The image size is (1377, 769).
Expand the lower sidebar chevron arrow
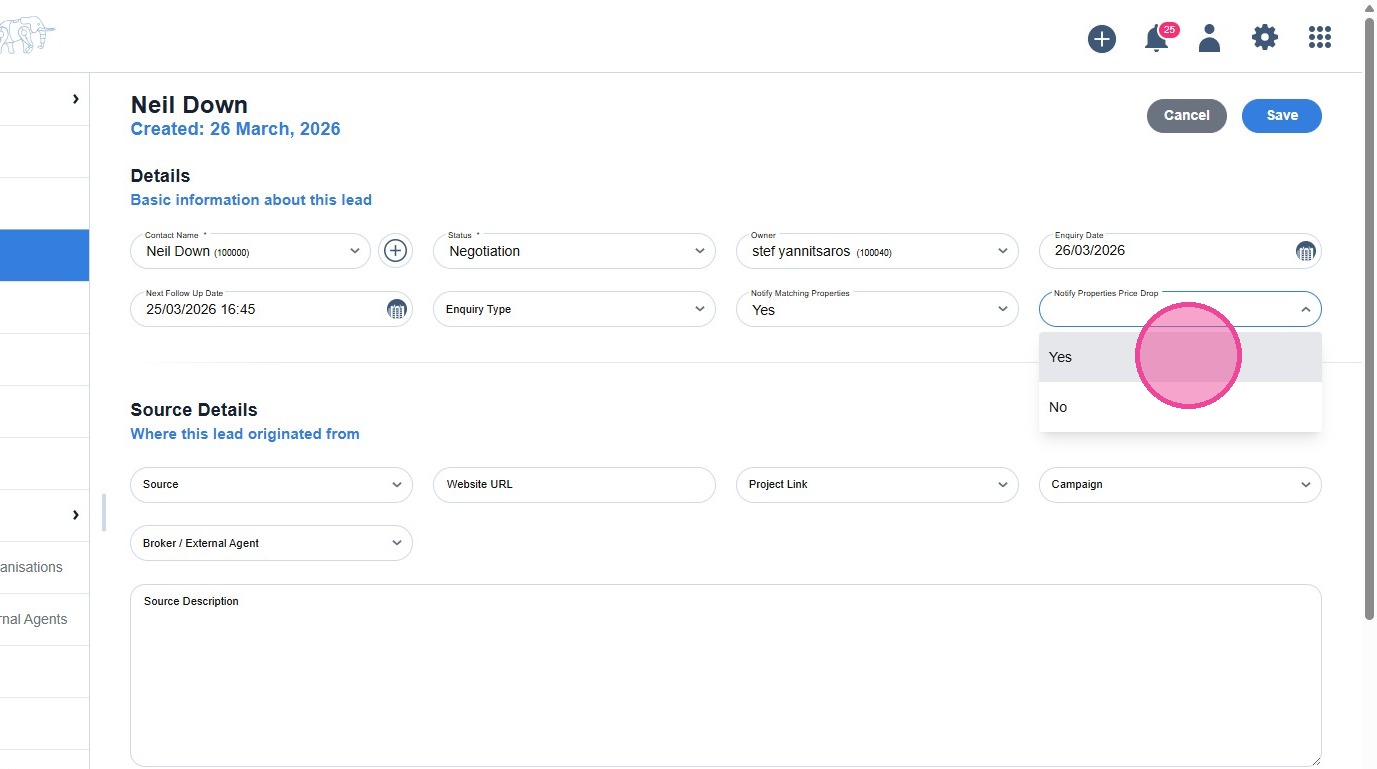click(75, 515)
